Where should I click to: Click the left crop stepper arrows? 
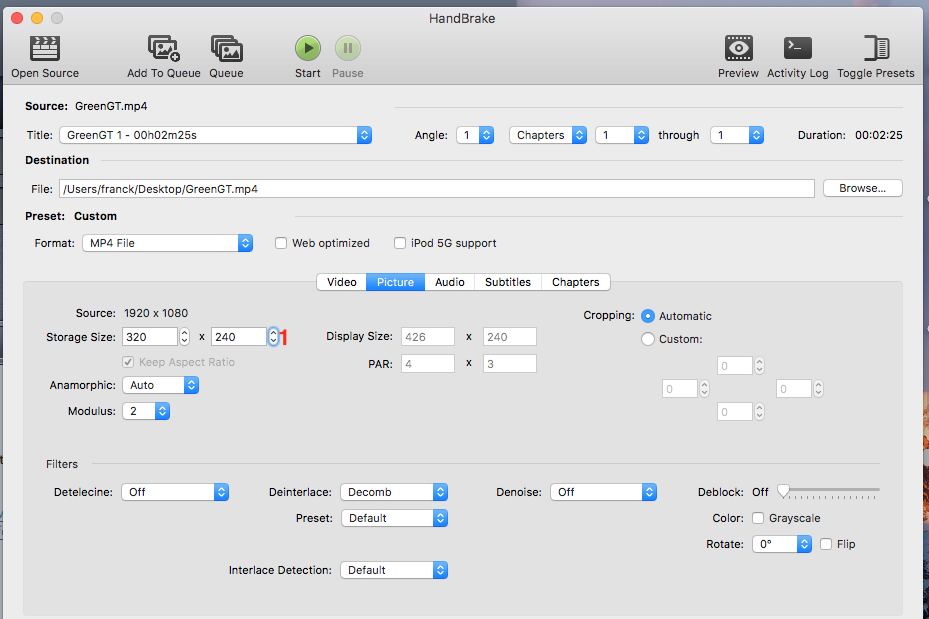704,389
